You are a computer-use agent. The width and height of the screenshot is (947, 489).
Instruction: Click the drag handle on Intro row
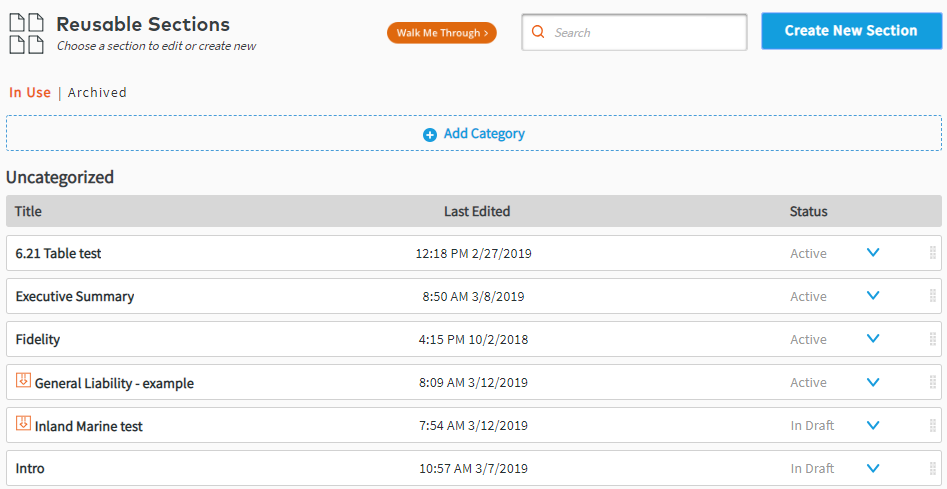[x=932, y=468]
